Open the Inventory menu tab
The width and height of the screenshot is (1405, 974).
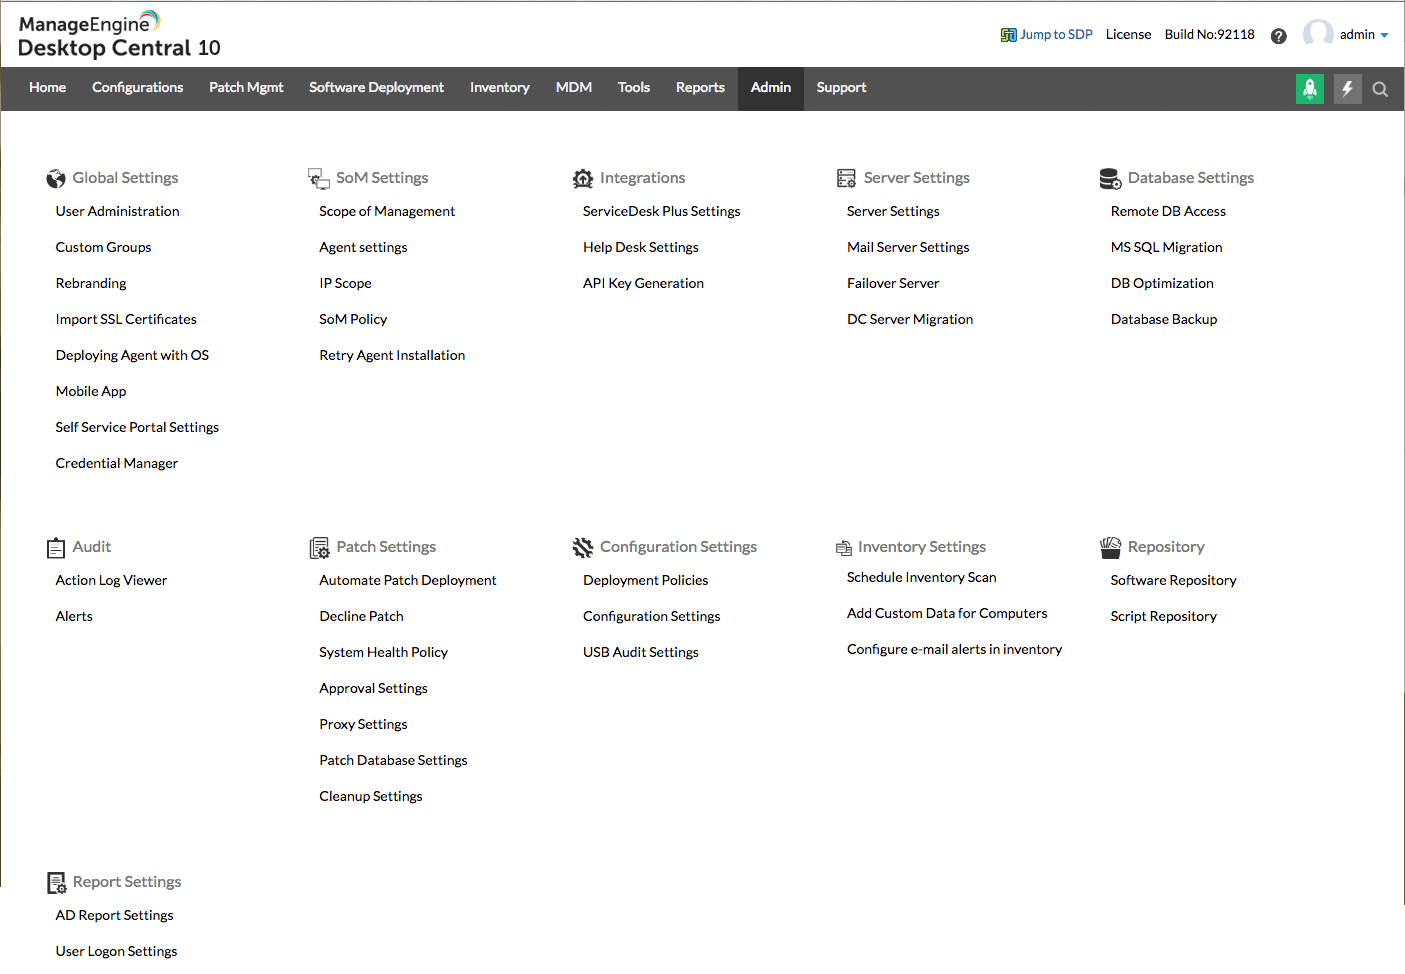(x=500, y=88)
